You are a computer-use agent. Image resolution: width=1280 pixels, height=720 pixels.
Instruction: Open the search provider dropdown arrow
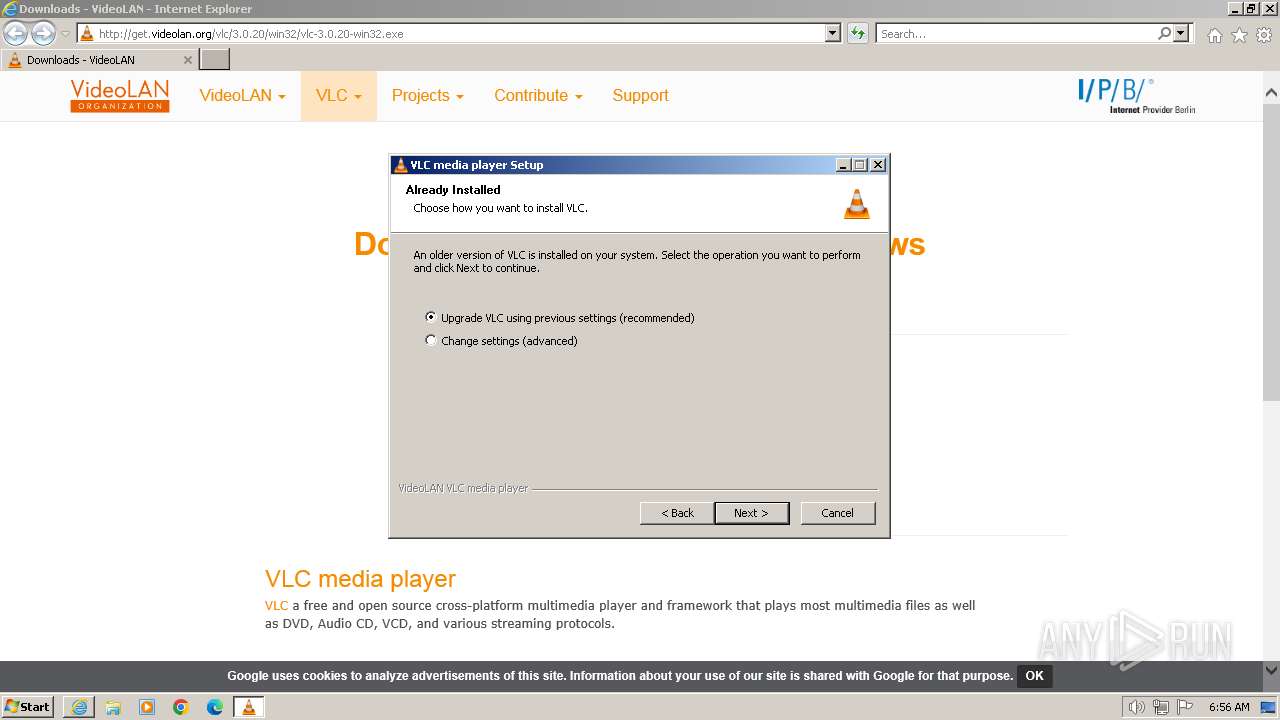click(x=1182, y=33)
